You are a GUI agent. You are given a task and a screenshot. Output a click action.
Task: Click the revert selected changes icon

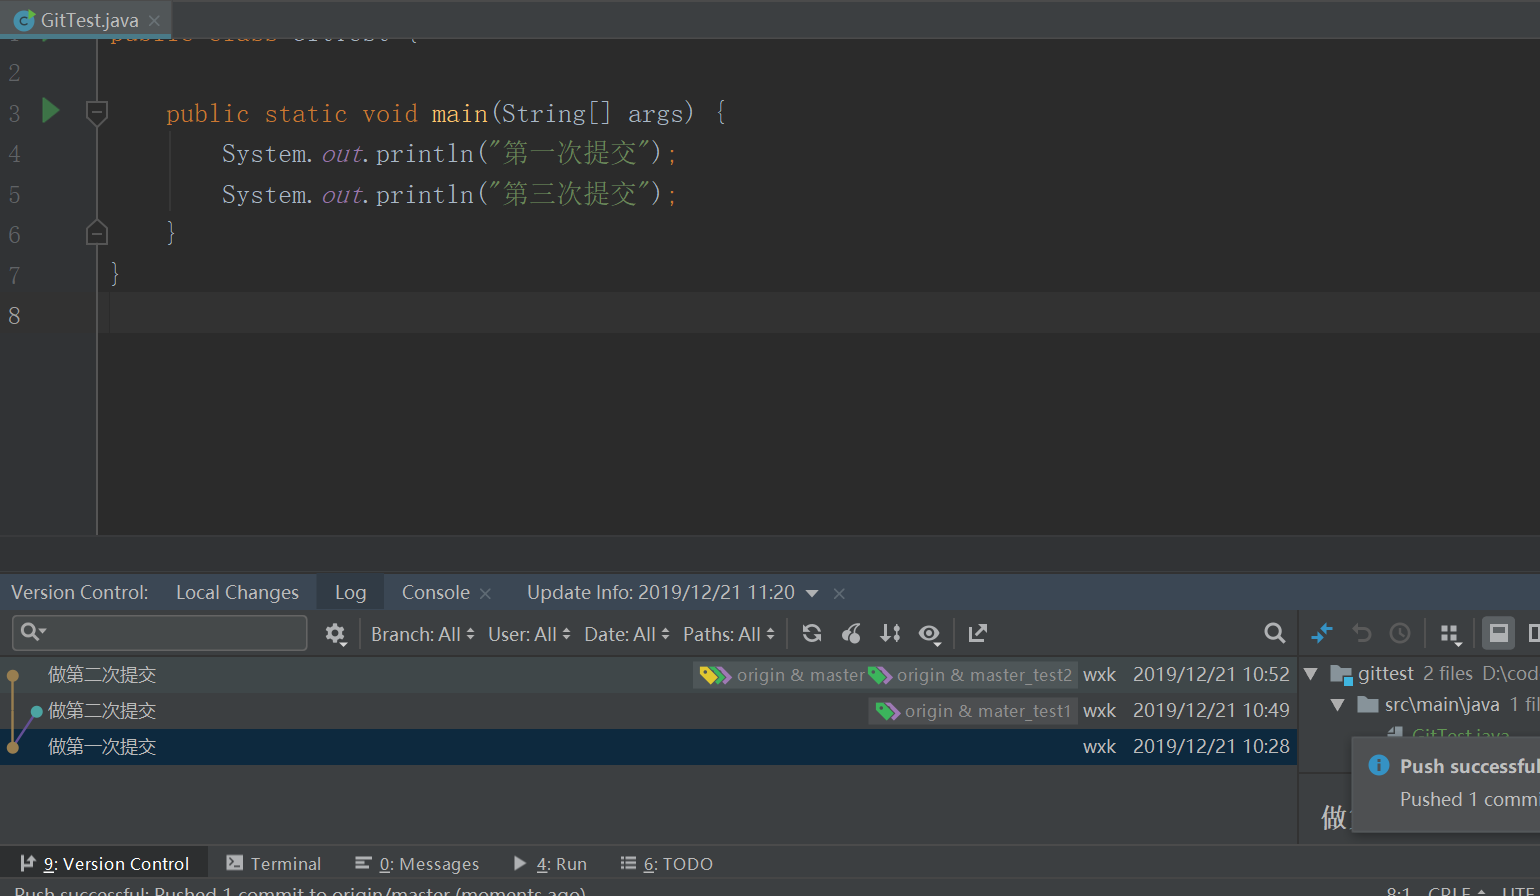click(x=1362, y=633)
